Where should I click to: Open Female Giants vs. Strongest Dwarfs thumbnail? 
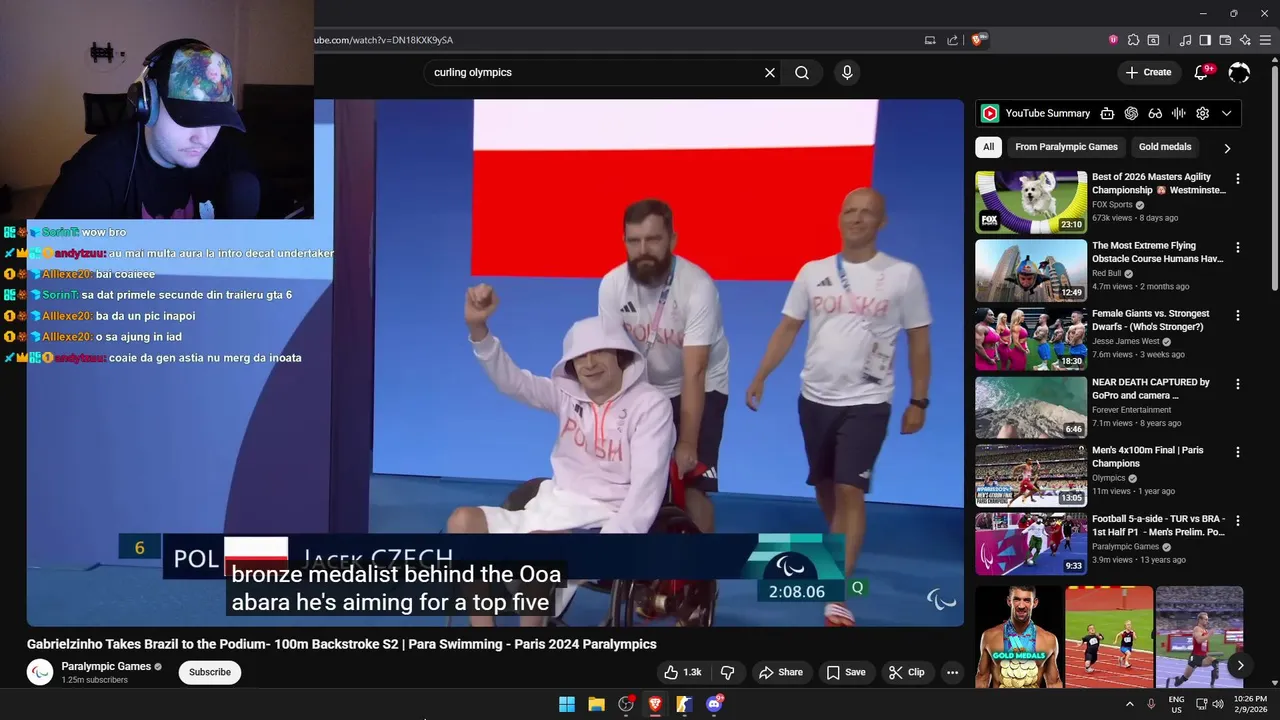[x=1031, y=339]
